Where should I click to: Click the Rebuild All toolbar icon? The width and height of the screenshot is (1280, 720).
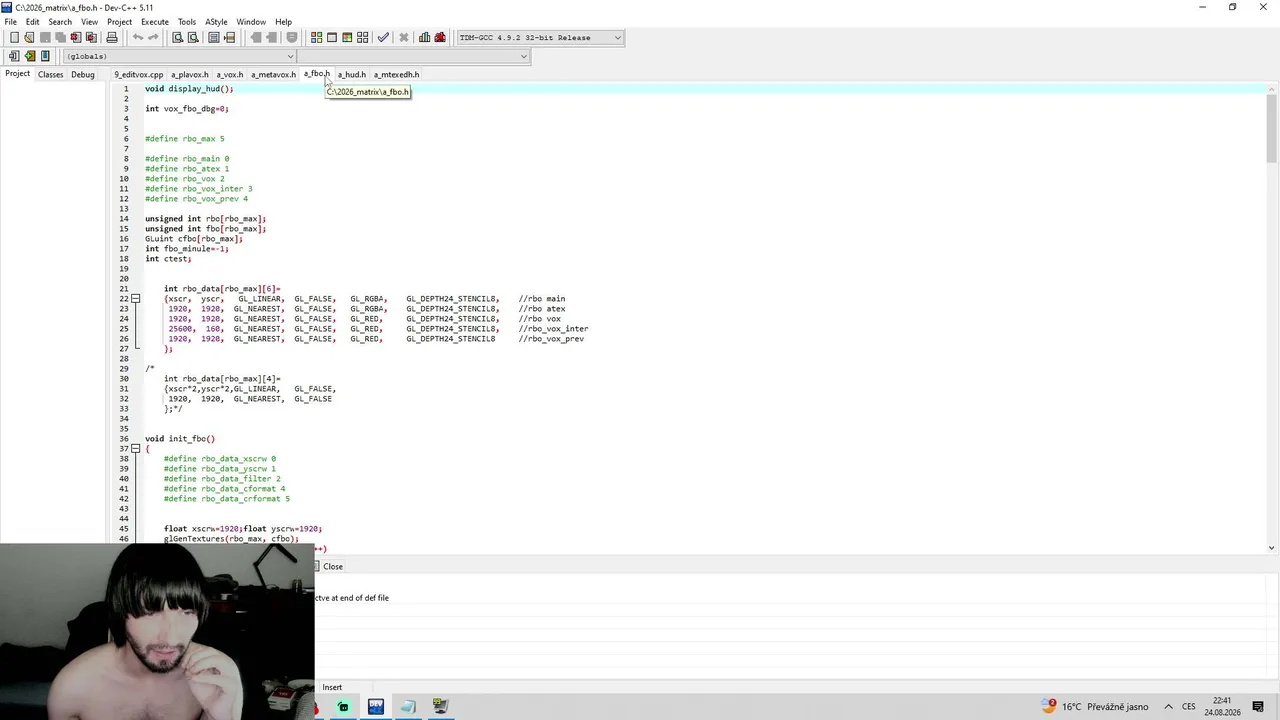click(362, 37)
